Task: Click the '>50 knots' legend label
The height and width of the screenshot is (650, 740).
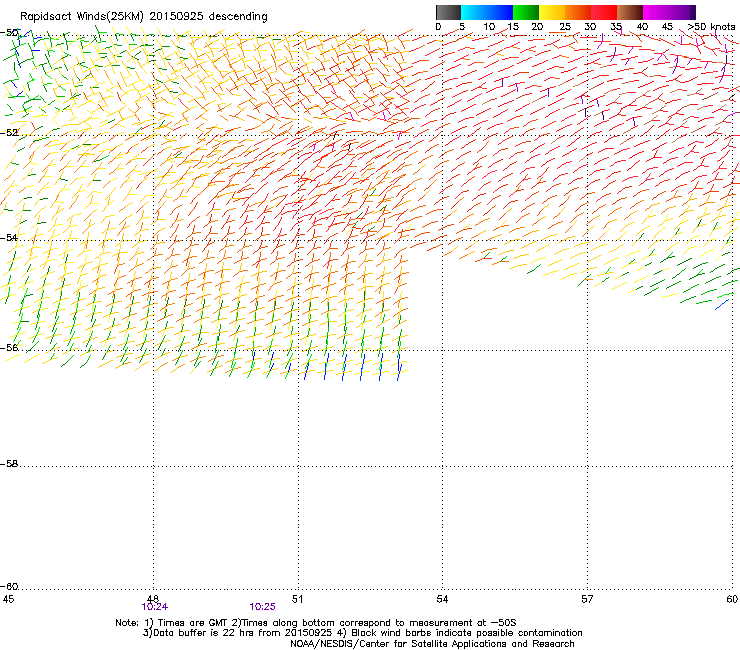Action: [712, 27]
